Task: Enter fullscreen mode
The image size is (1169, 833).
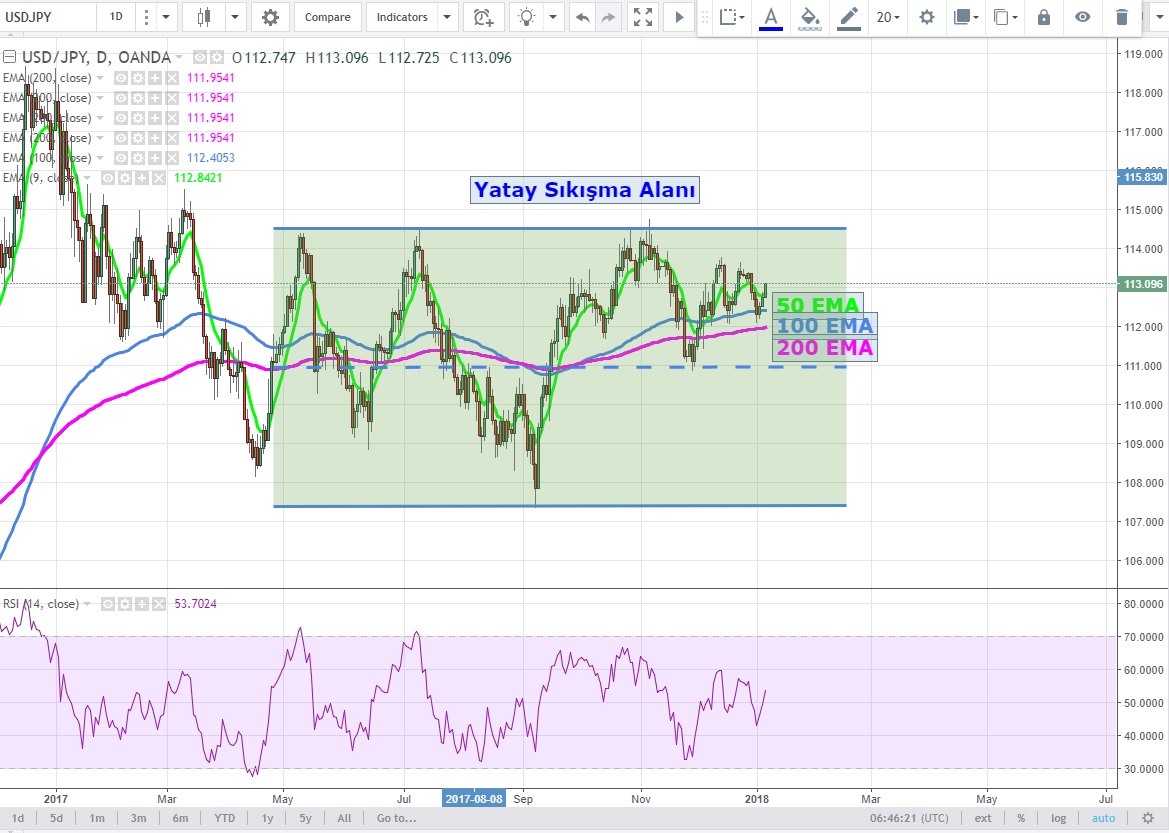Action: click(x=644, y=17)
